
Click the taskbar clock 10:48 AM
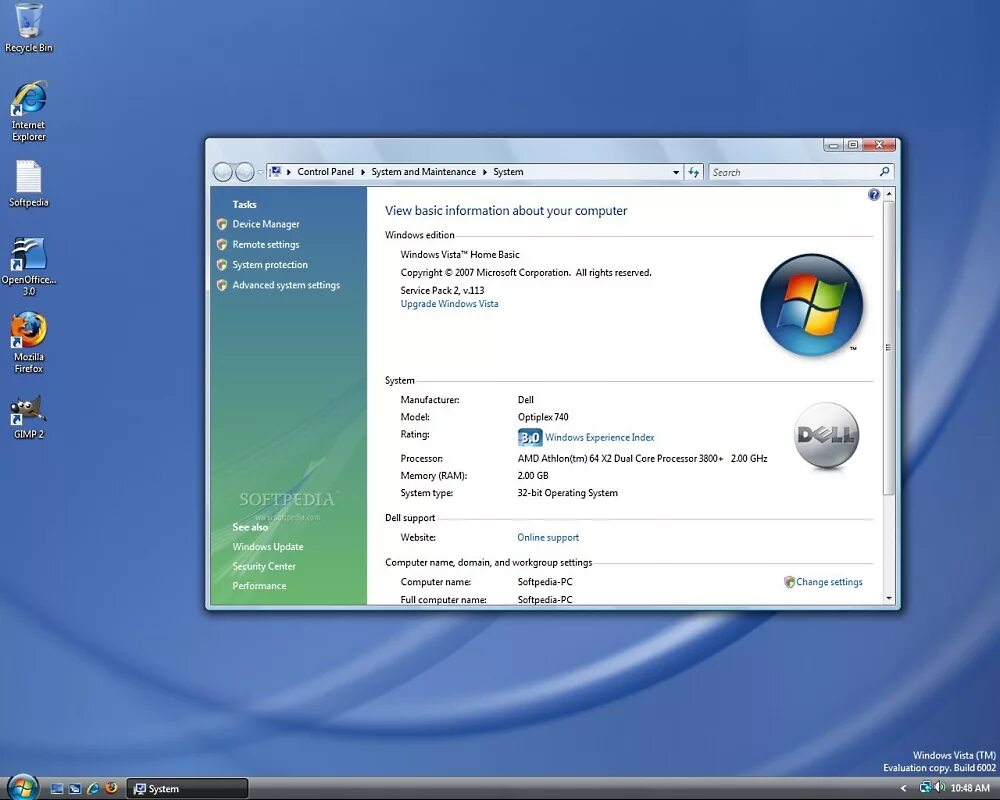point(970,789)
